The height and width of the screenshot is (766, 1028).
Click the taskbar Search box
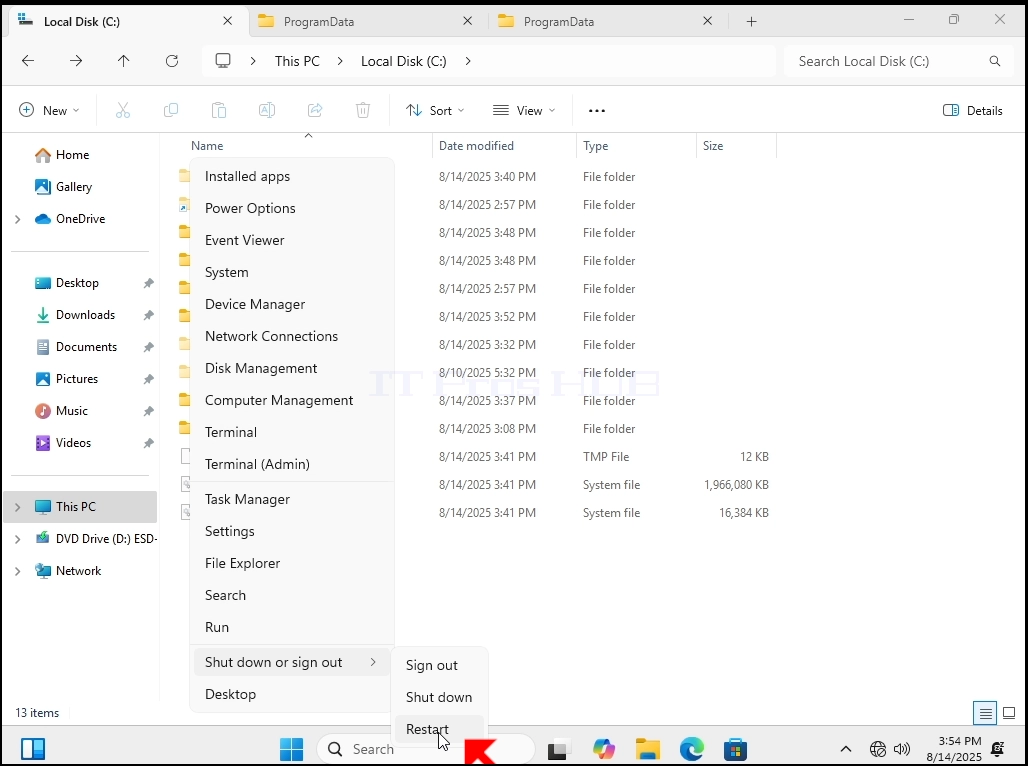[425, 749]
